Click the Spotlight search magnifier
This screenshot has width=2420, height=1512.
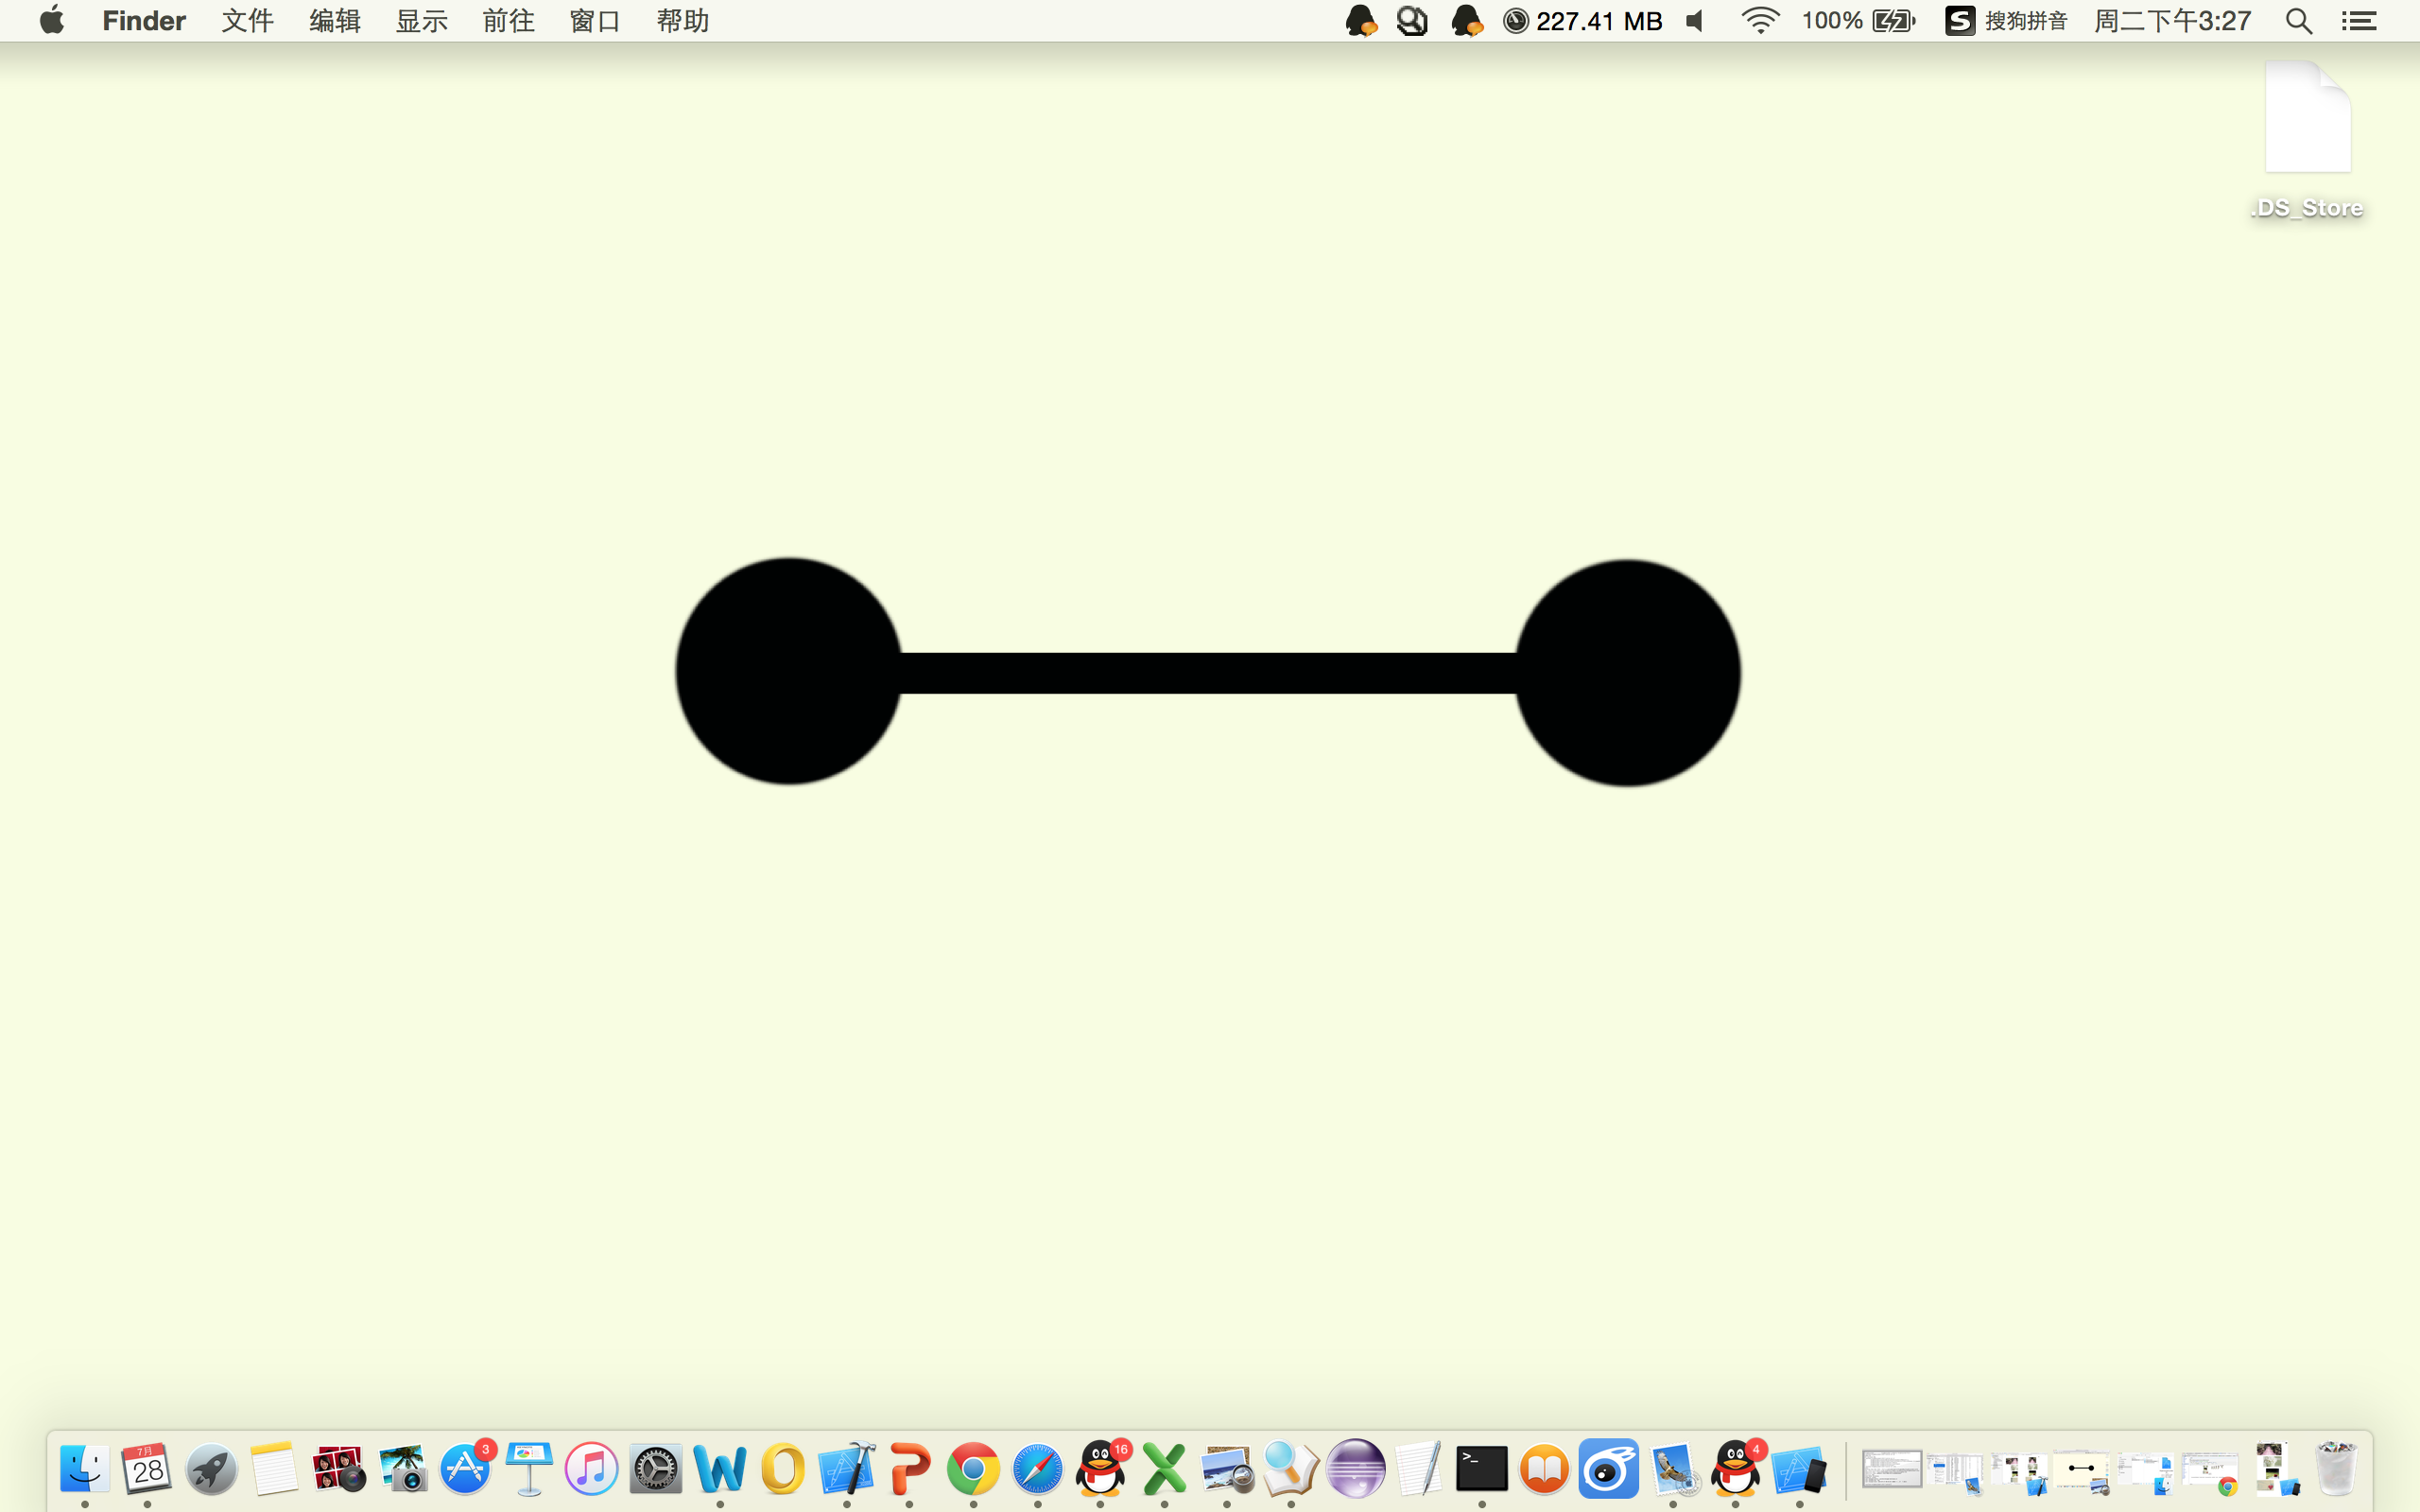[2298, 21]
